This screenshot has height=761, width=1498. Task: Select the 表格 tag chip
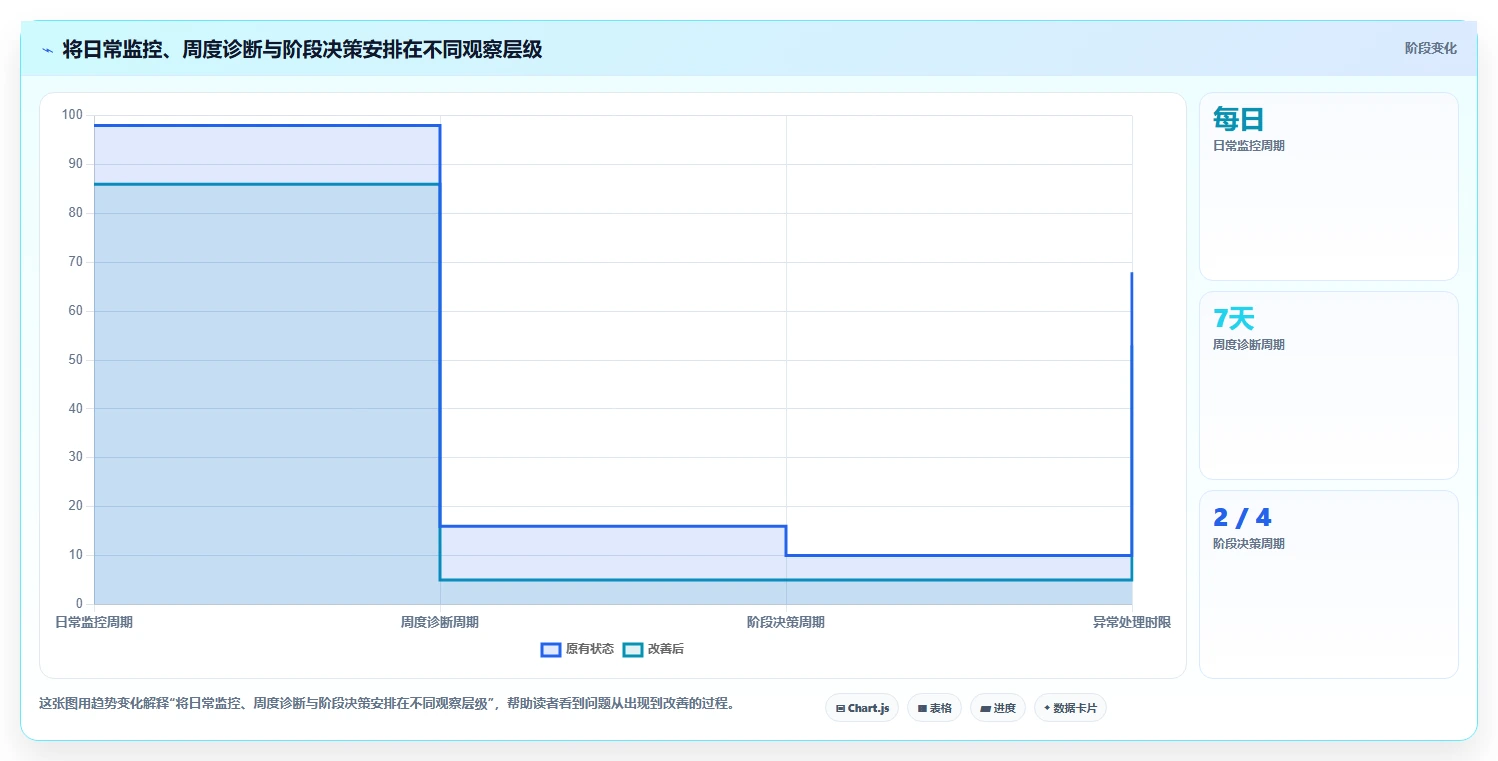(934, 708)
